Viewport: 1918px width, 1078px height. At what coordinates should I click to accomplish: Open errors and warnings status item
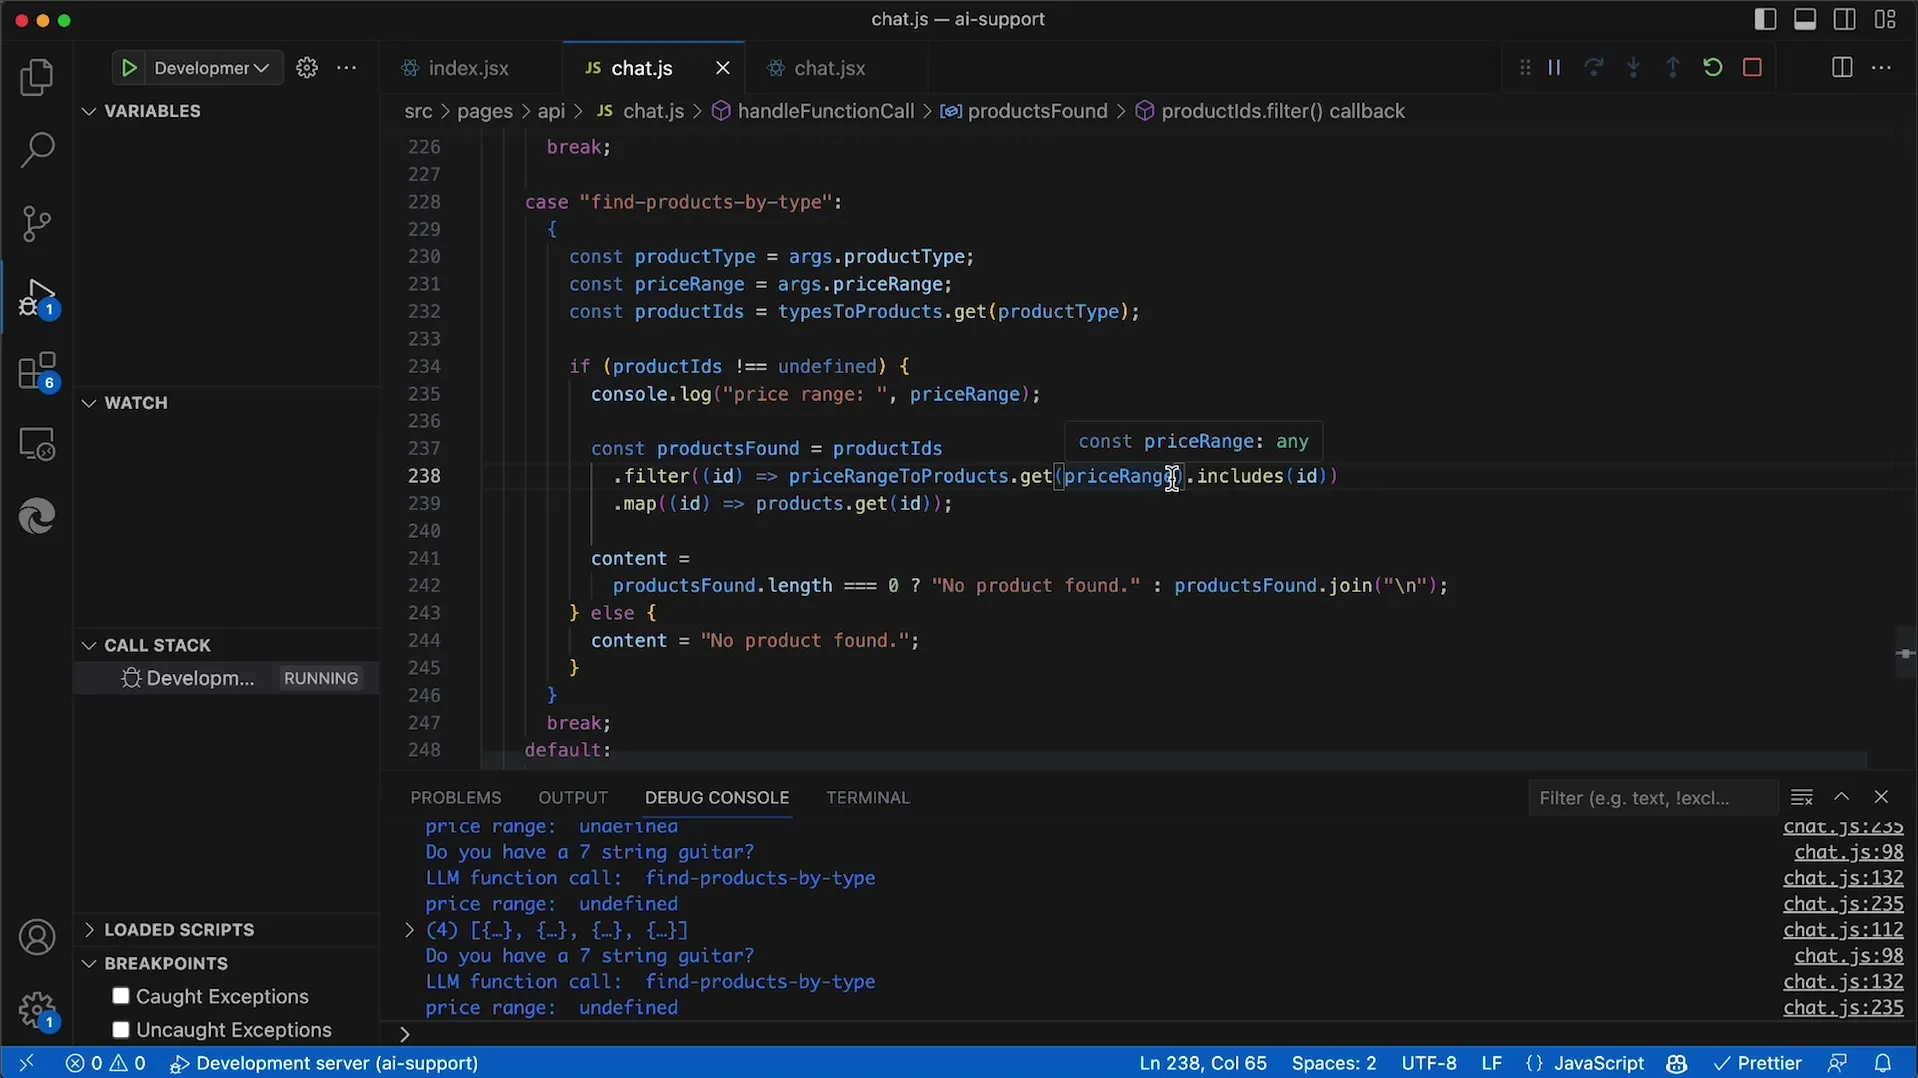[106, 1063]
